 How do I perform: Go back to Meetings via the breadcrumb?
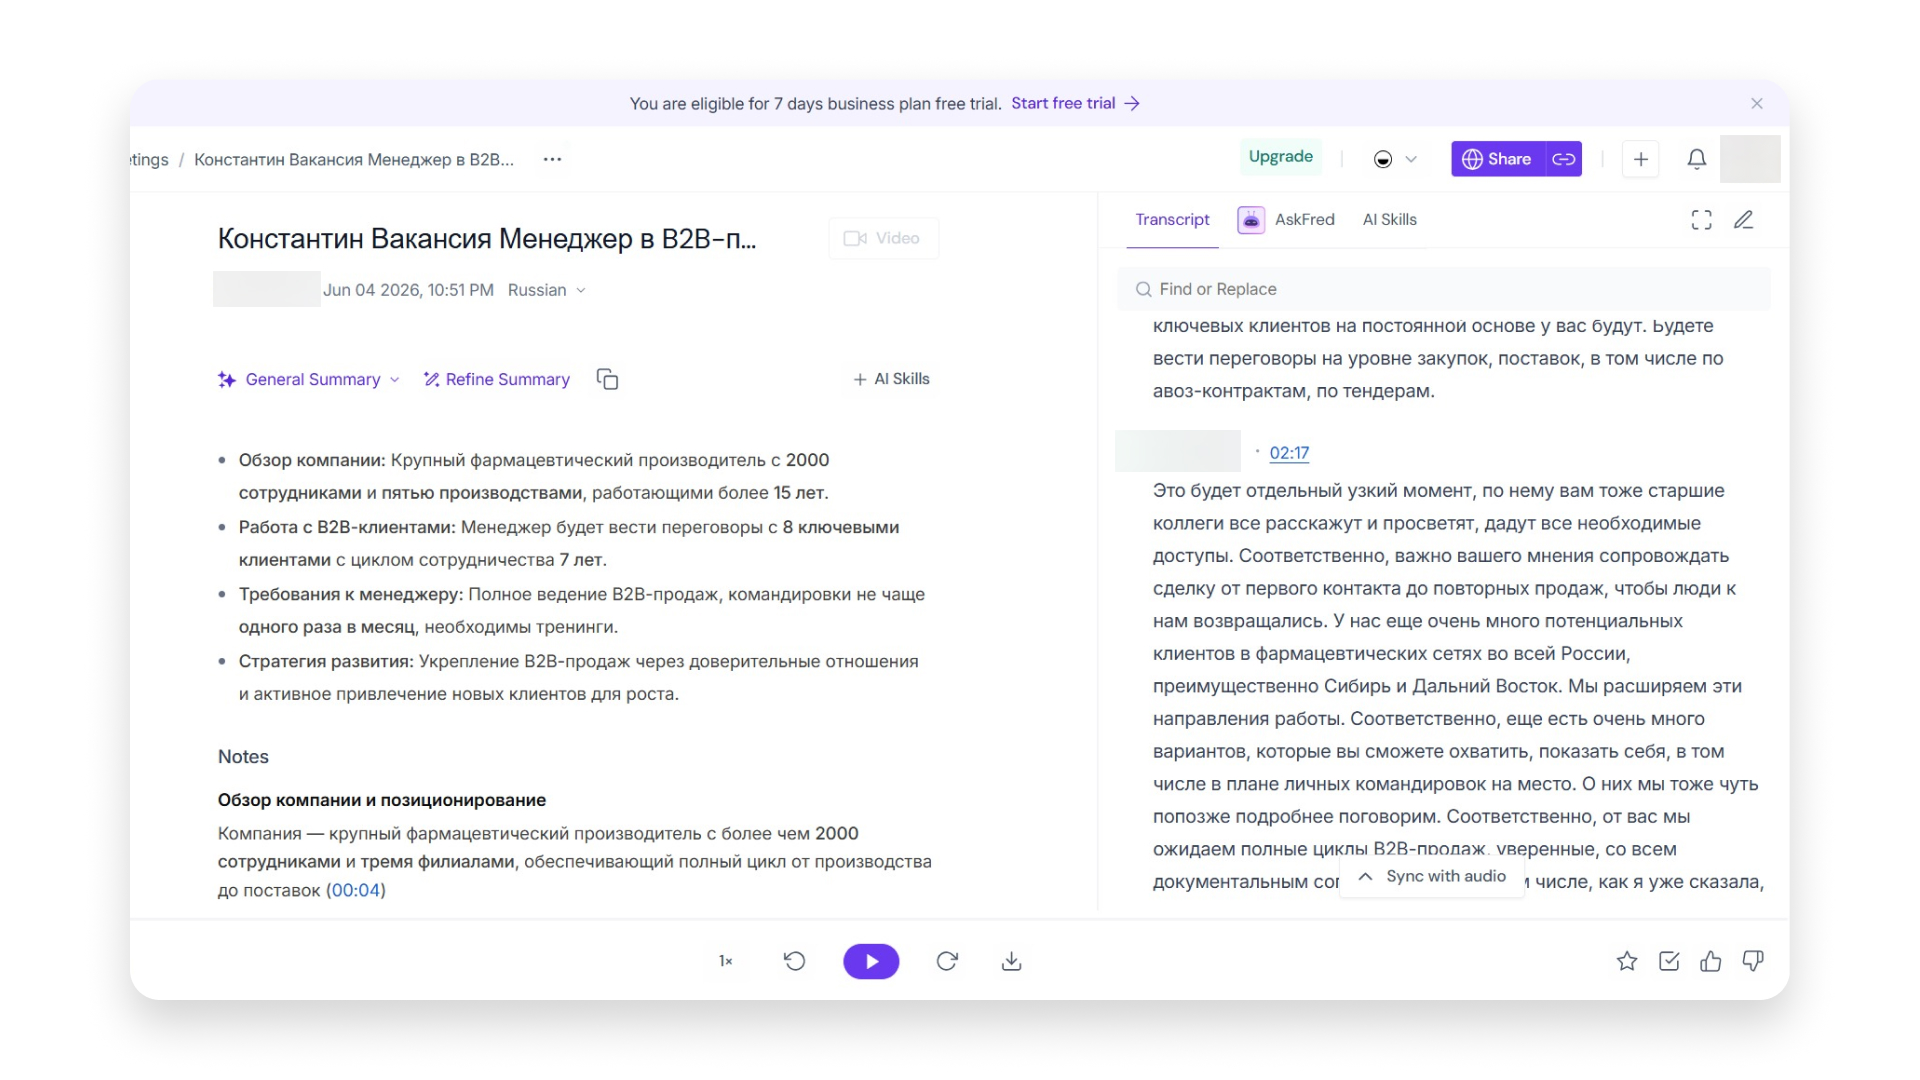[149, 159]
